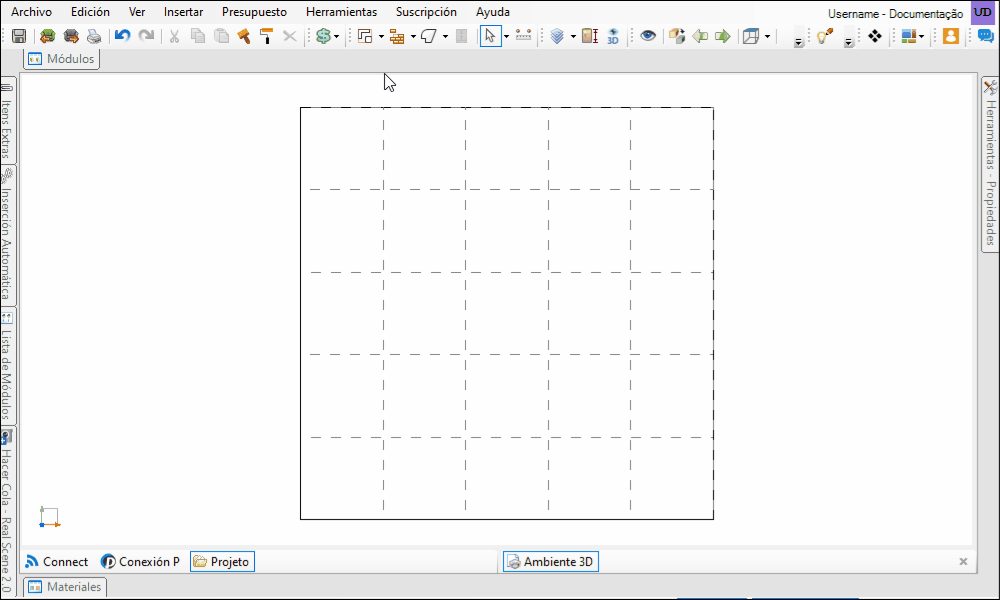Click the wireframe cube view icon
The image size is (1000, 600).
click(x=751, y=36)
